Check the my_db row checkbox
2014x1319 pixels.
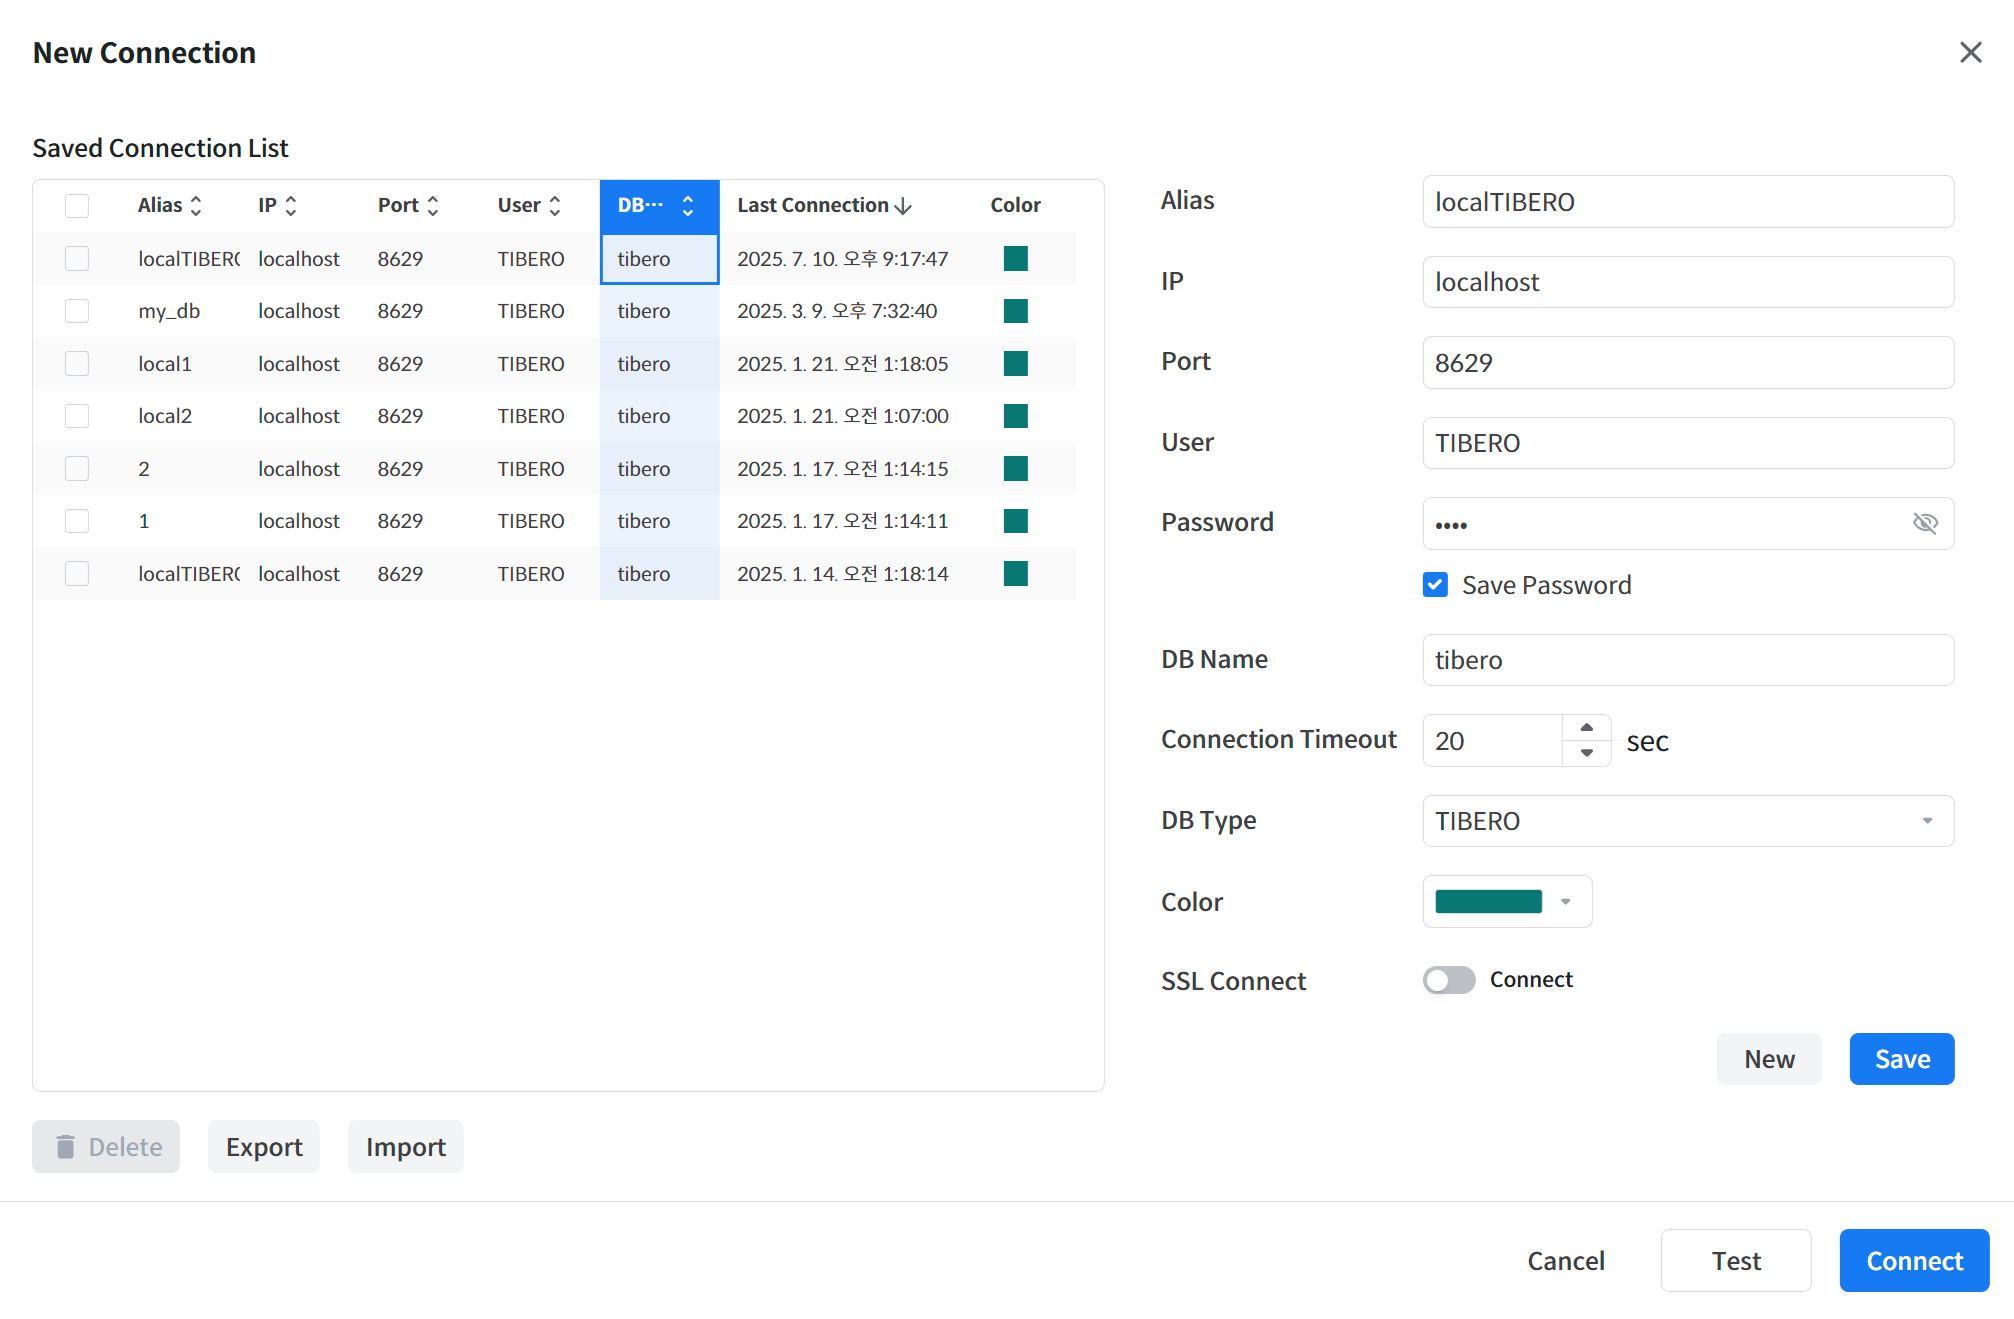(77, 311)
